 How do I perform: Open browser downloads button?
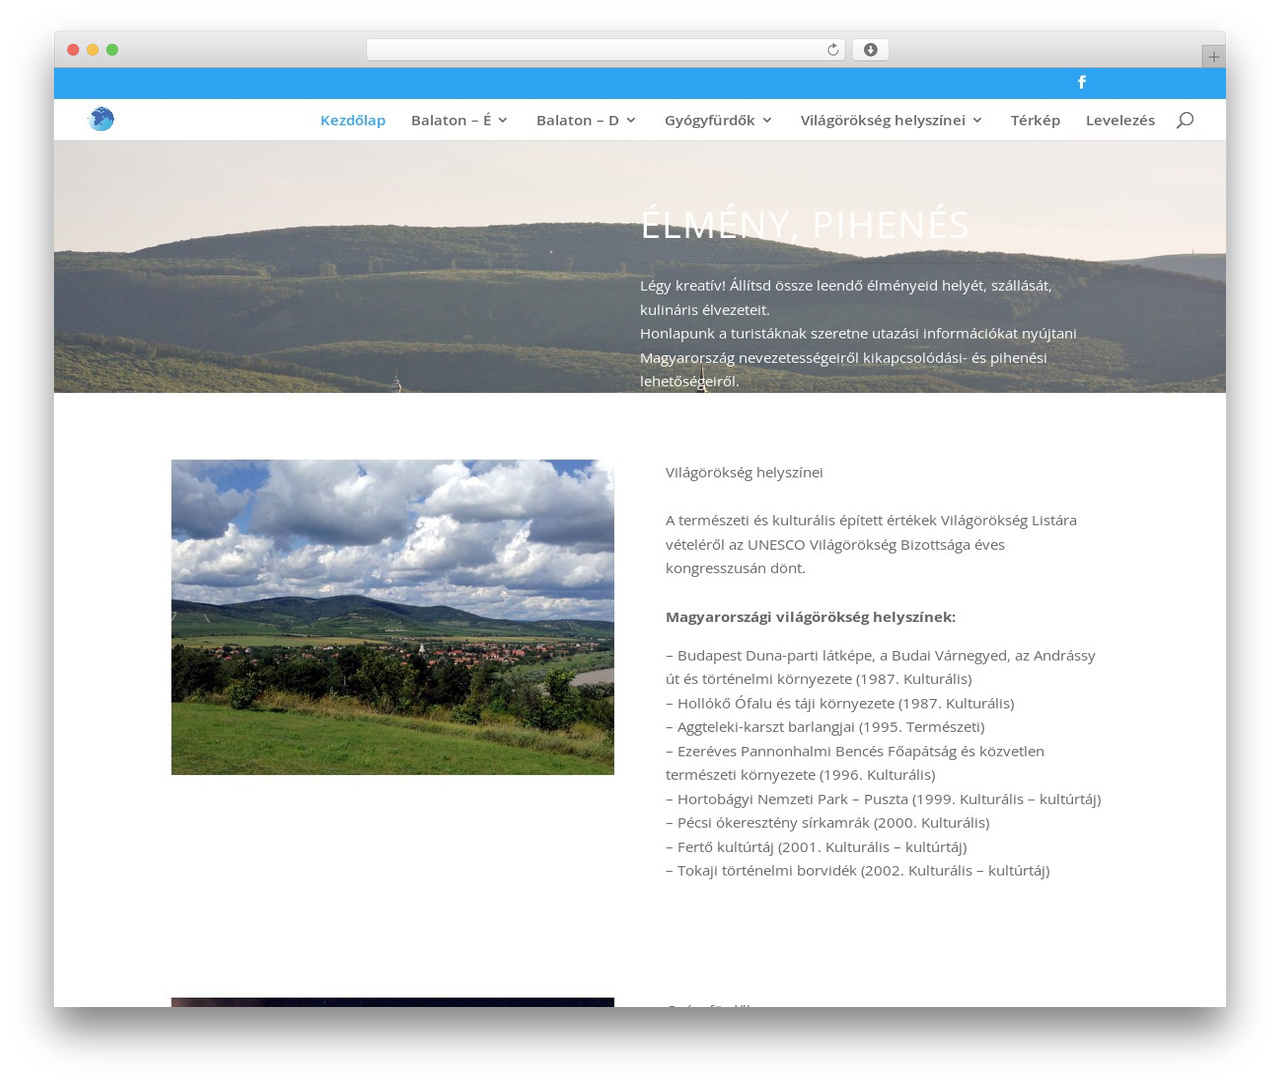(x=870, y=50)
